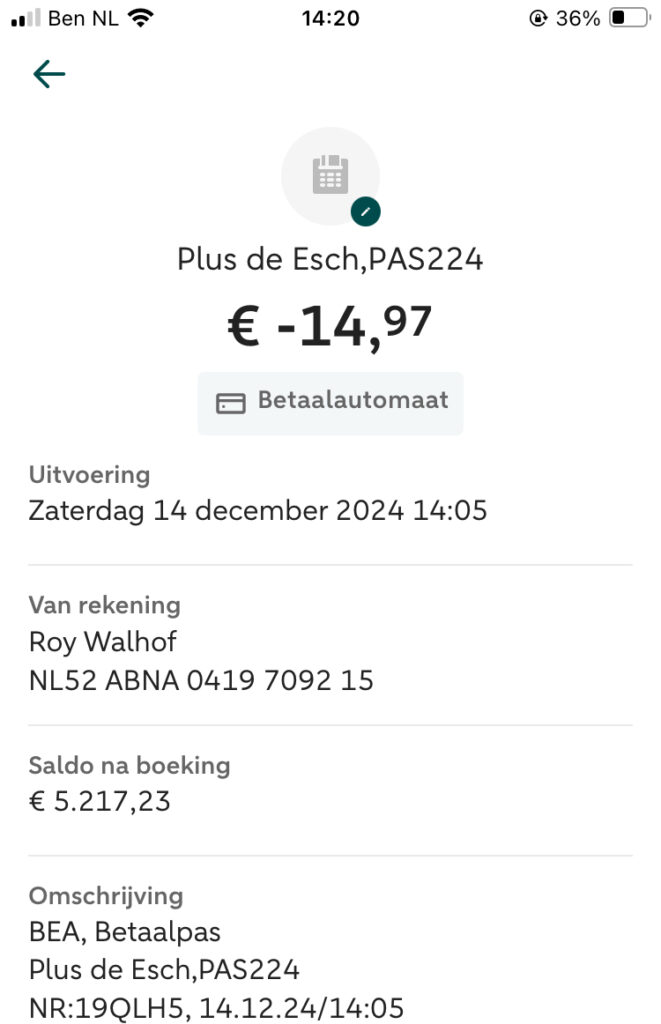Tap the Omschrijving description heading
Viewport: 661px width, 1024px height.
tap(106, 895)
